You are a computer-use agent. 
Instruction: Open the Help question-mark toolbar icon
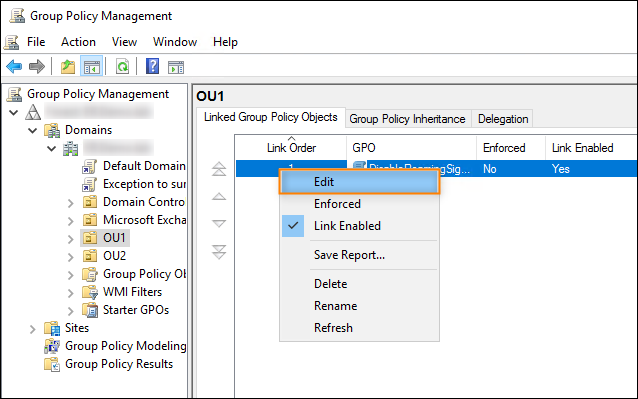click(x=152, y=66)
